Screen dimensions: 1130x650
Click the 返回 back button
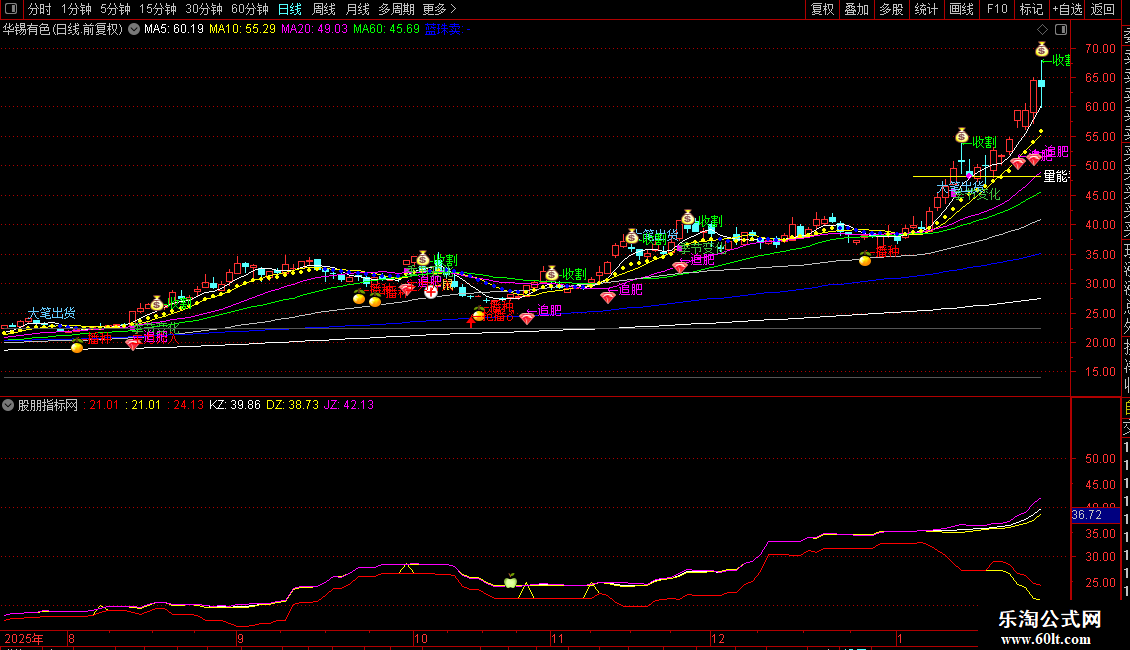click(x=1103, y=9)
